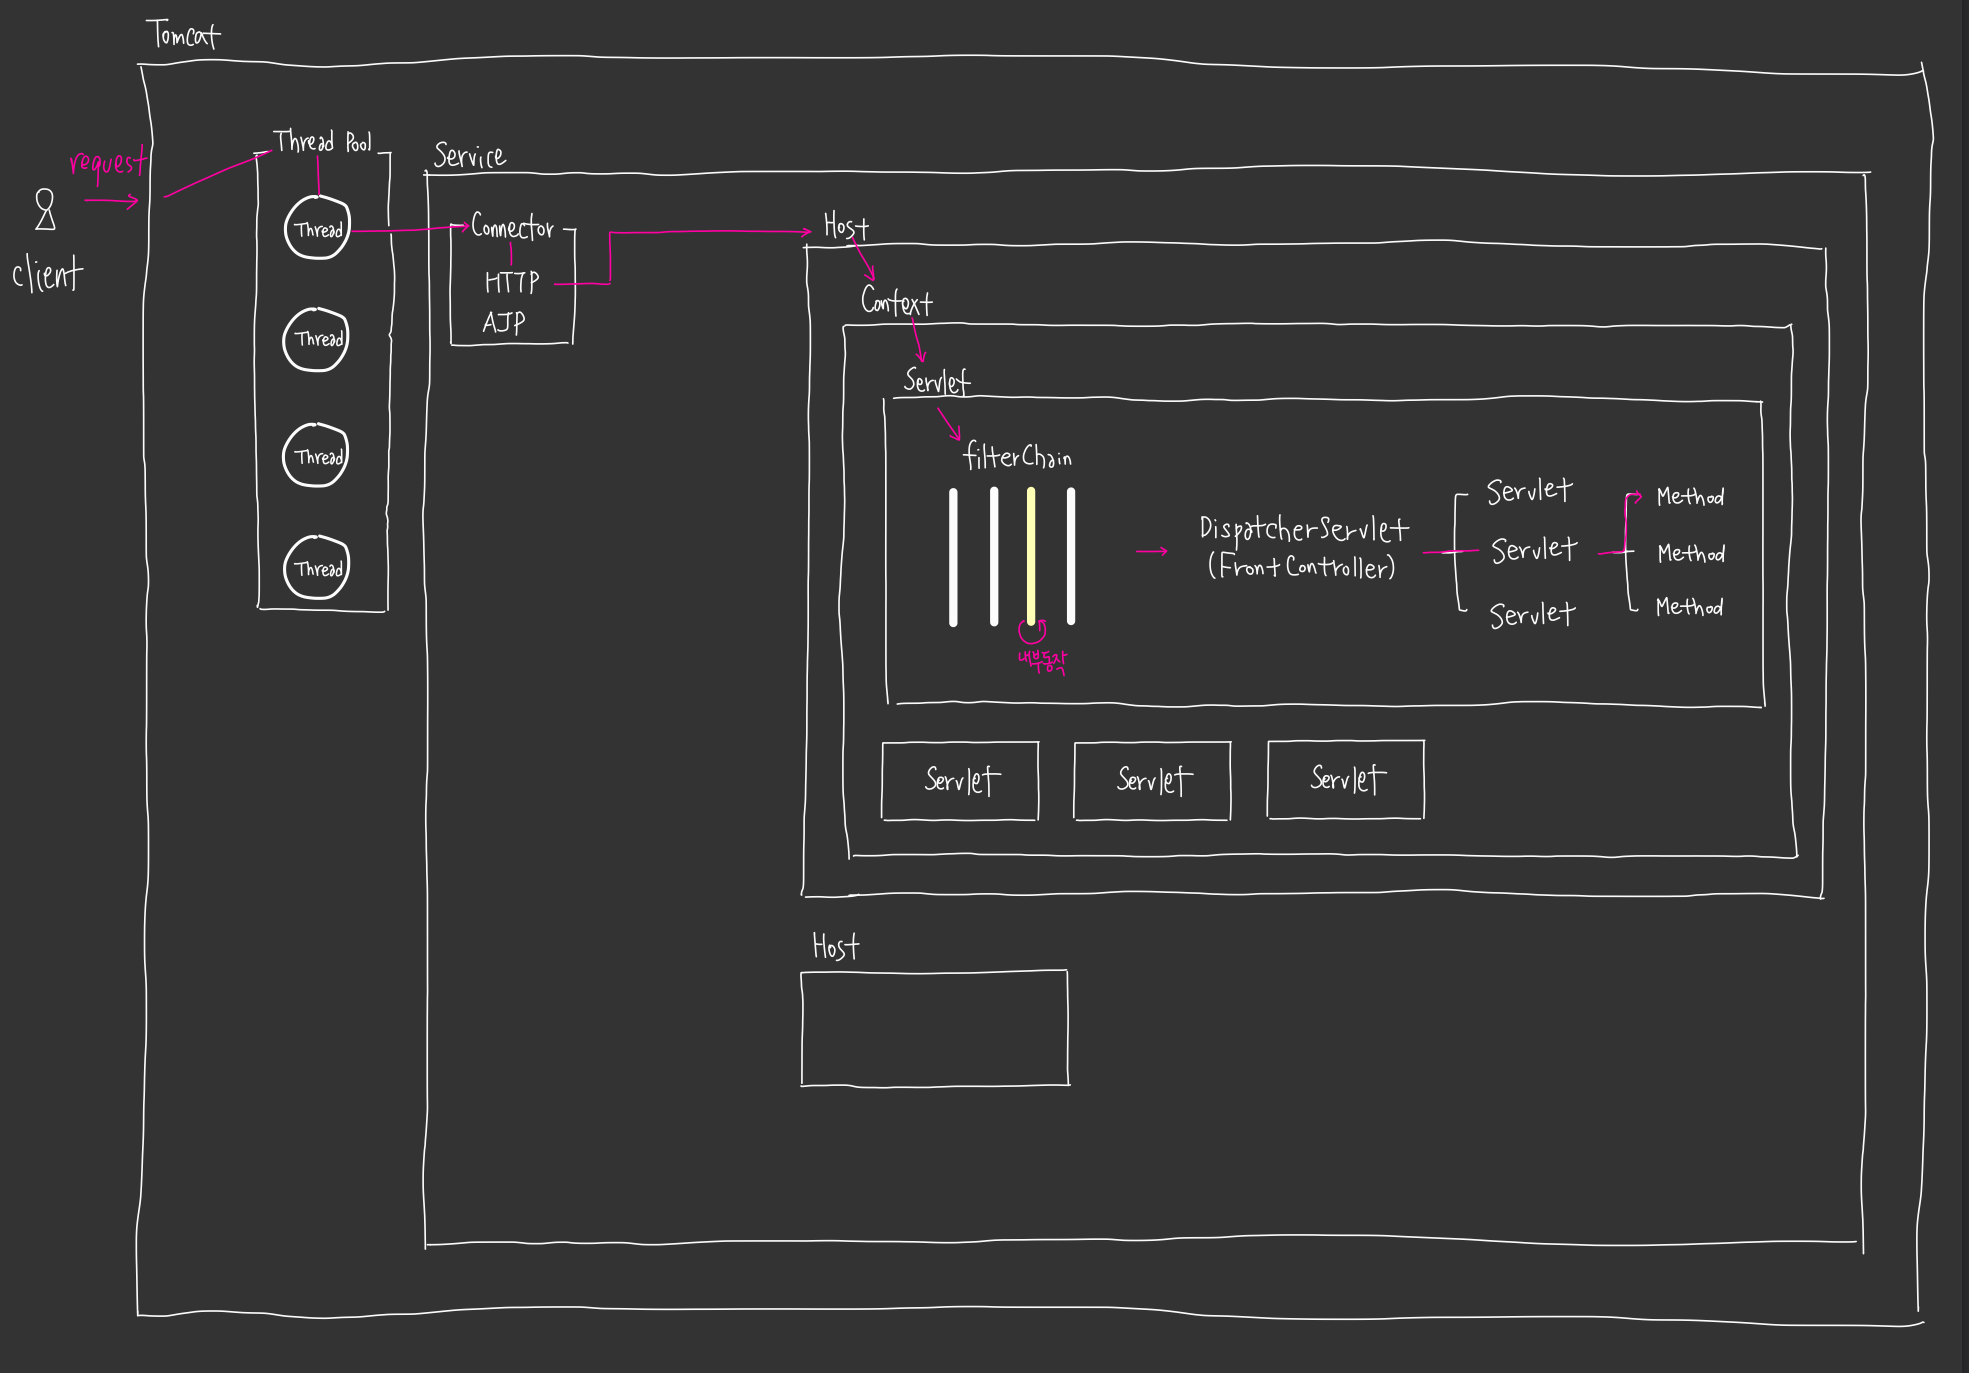Click the leftmost bottom Servlet box
This screenshot has width=1969, height=1373.
(960, 780)
